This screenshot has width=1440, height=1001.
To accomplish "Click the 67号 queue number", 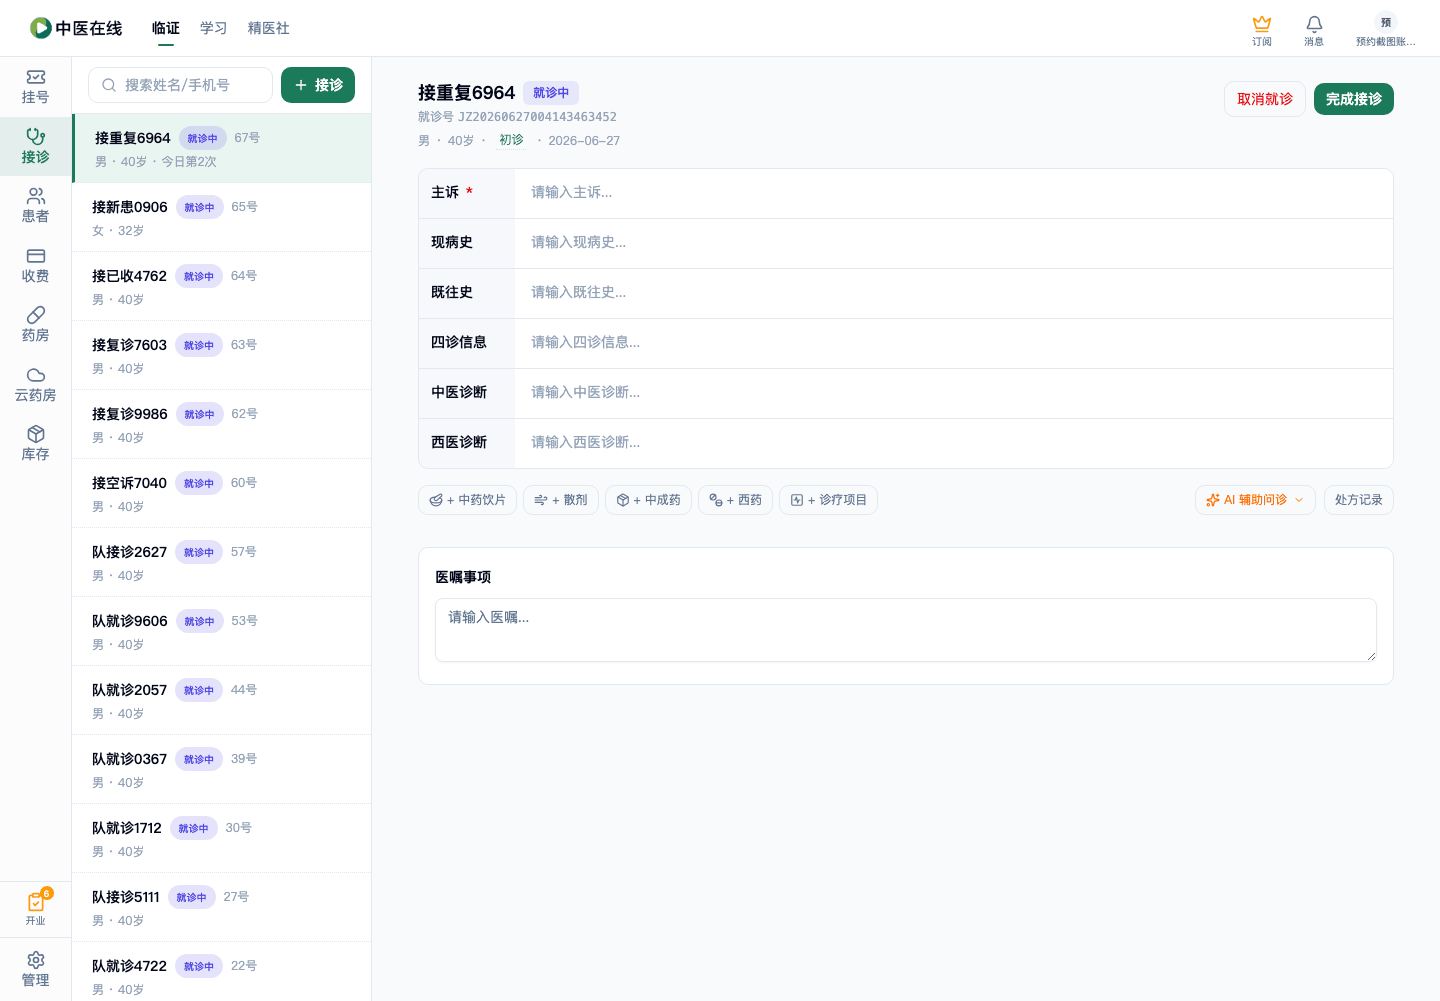I will [247, 138].
